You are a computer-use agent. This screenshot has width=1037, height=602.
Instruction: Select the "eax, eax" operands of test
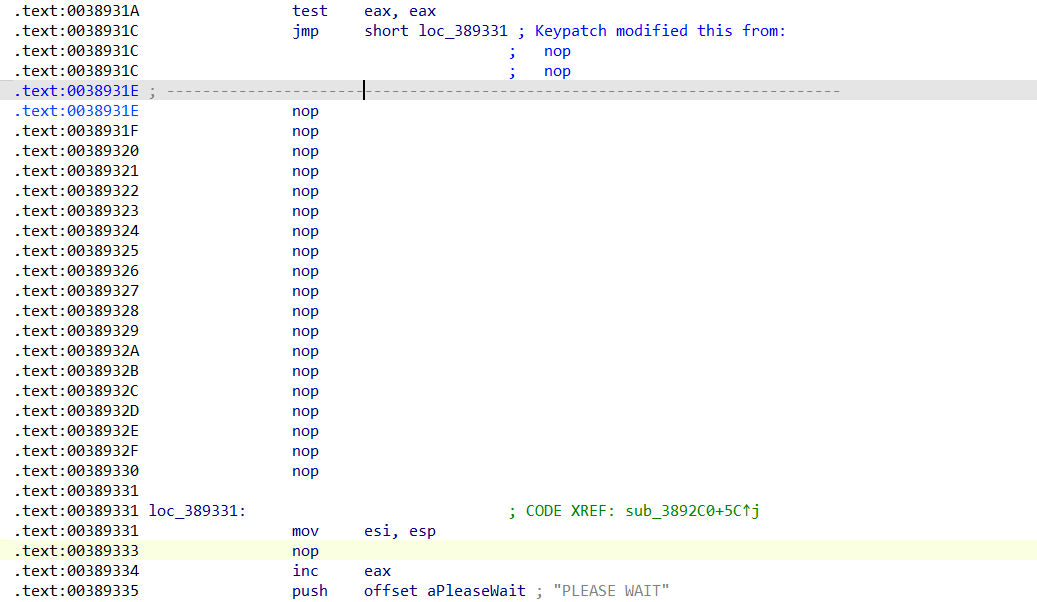(400, 11)
